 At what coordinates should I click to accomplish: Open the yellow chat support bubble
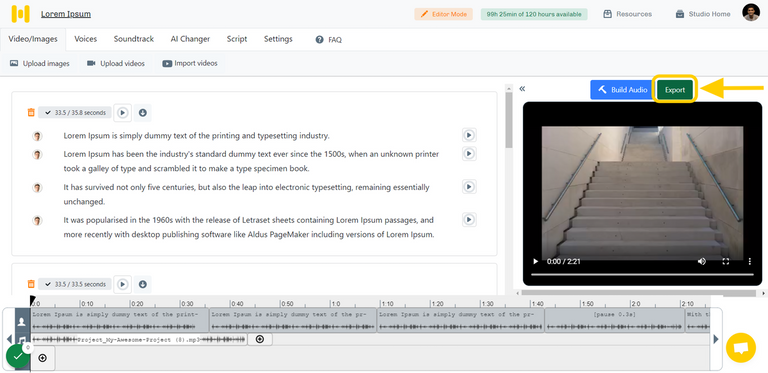point(741,348)
